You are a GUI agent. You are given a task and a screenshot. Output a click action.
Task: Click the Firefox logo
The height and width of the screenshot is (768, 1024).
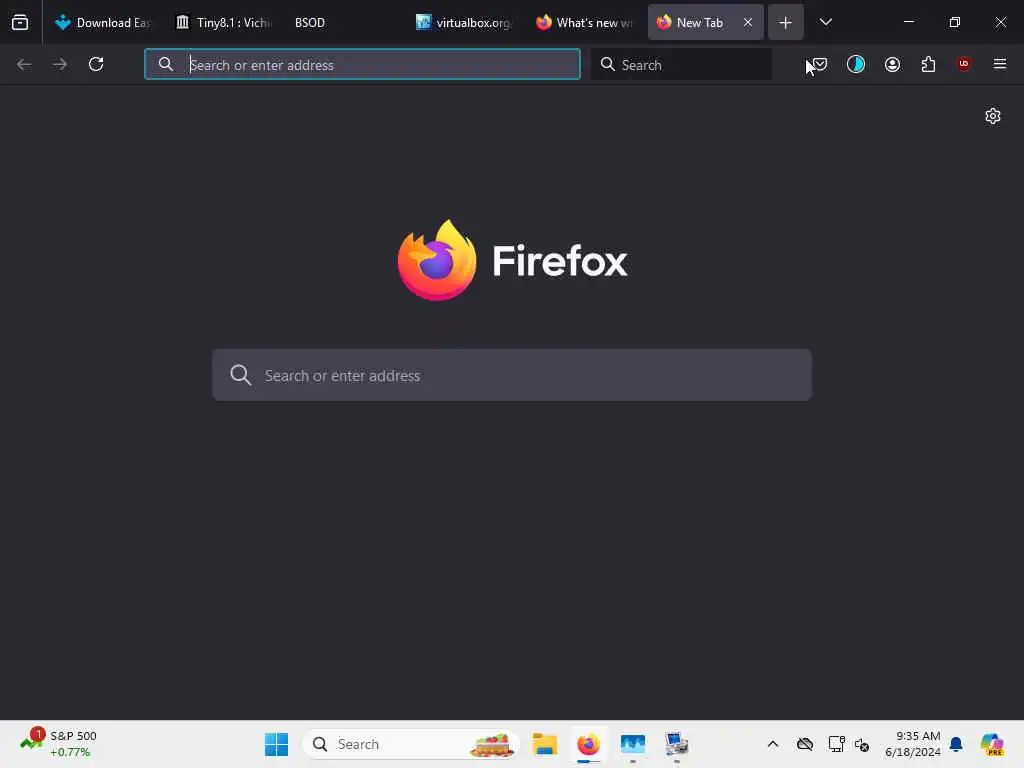tap(437, 260)
